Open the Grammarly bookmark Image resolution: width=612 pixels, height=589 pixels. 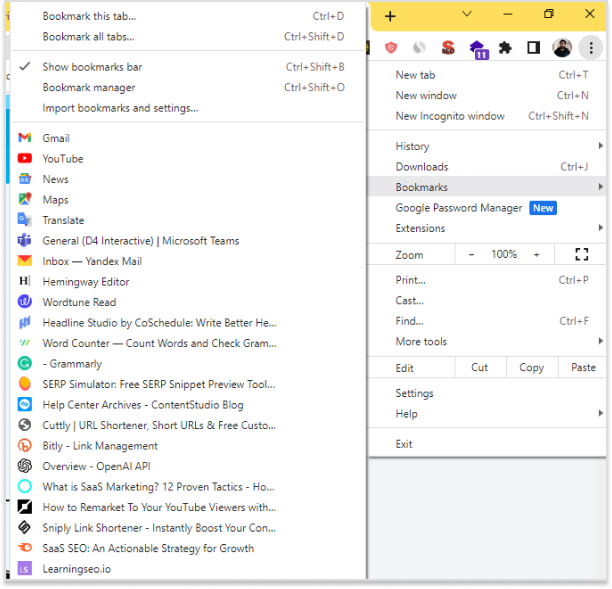(187, 364)
